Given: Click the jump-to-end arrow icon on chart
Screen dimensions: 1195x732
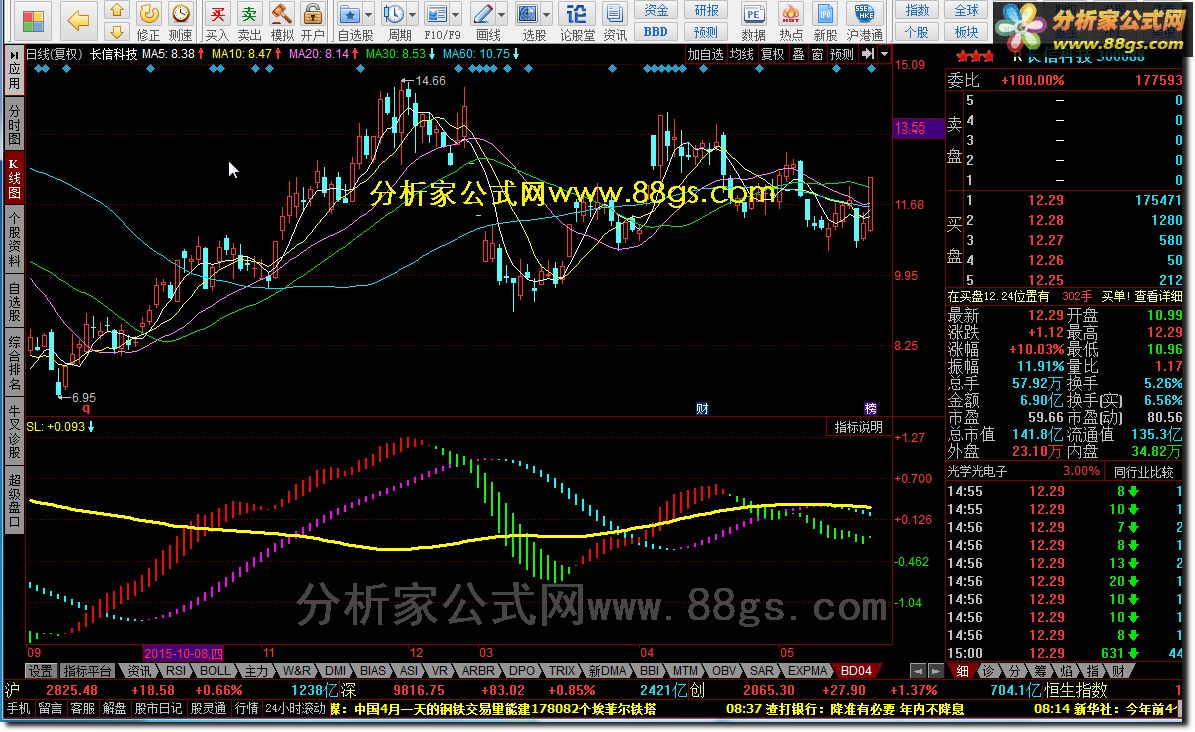Looking at the screenshot, I should coord(868,54).
